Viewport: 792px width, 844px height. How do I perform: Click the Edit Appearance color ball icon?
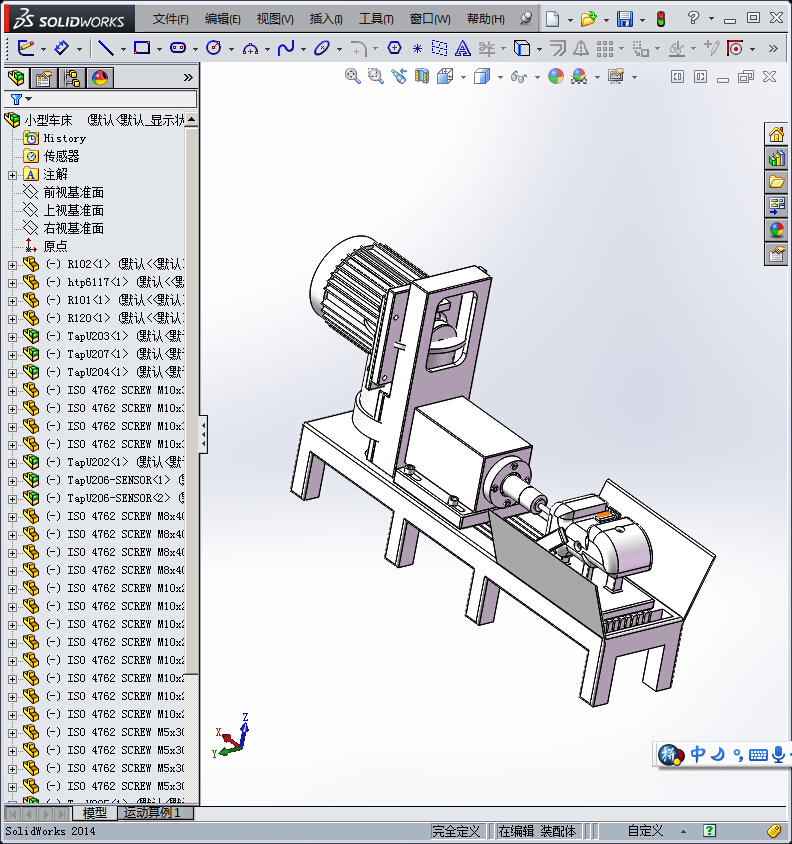556,76
